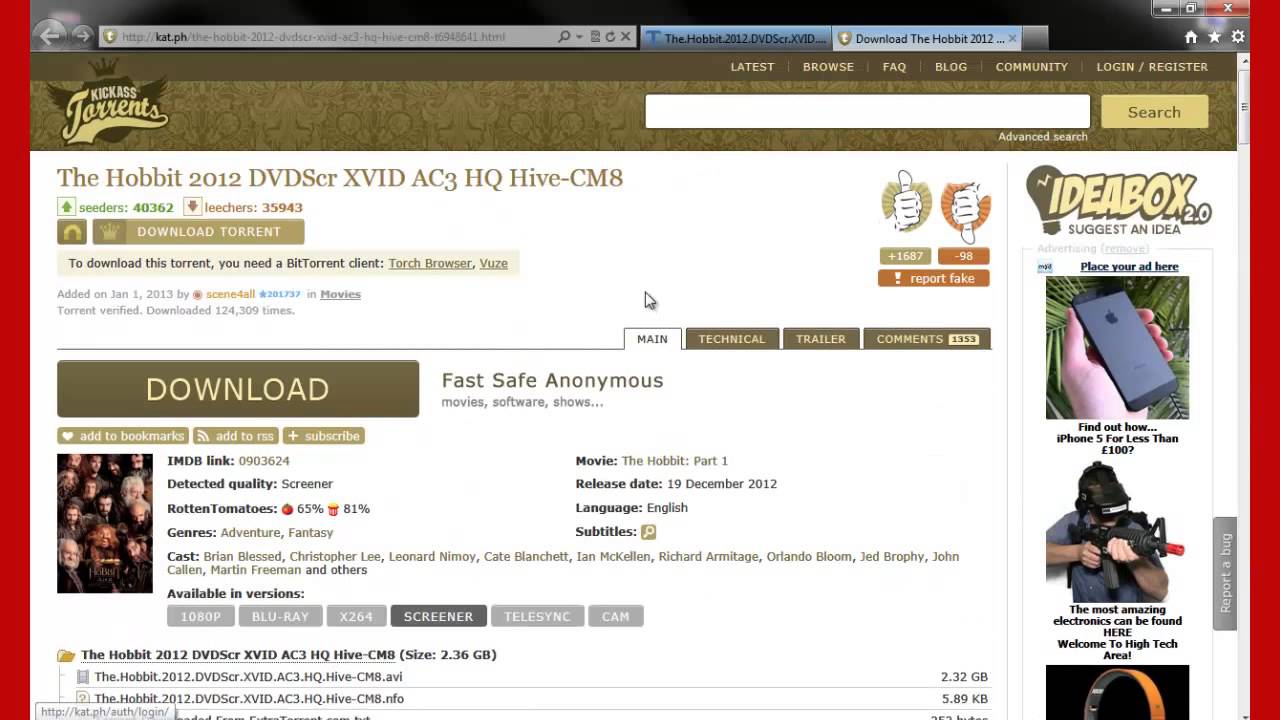Open the Torch Browser link

pyautogui.click(x=430, y=264)
